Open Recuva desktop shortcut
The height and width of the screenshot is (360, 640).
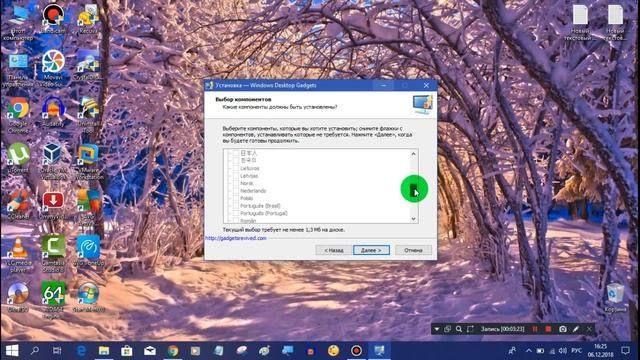tap(88, 18)
